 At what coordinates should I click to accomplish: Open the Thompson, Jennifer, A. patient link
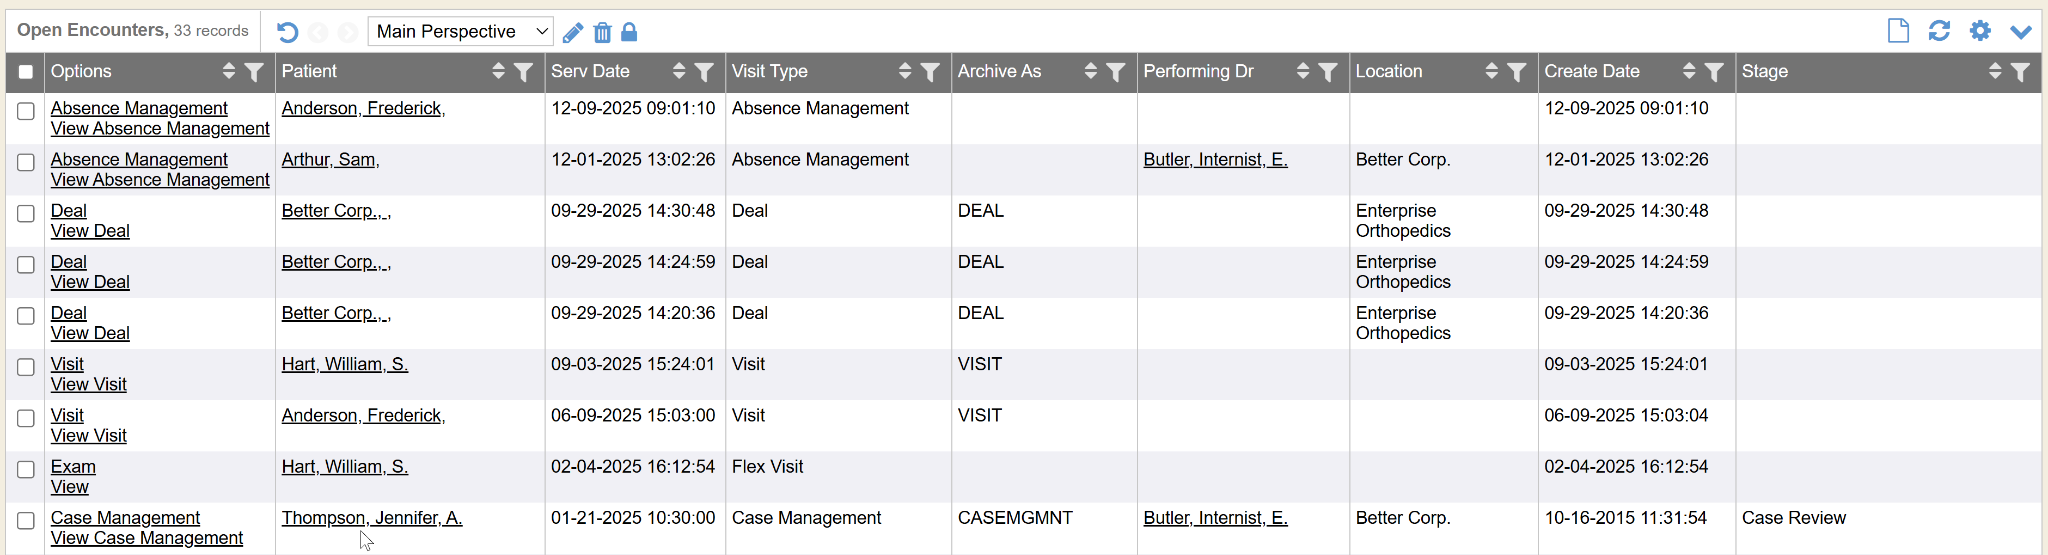(x=371, y=518)
